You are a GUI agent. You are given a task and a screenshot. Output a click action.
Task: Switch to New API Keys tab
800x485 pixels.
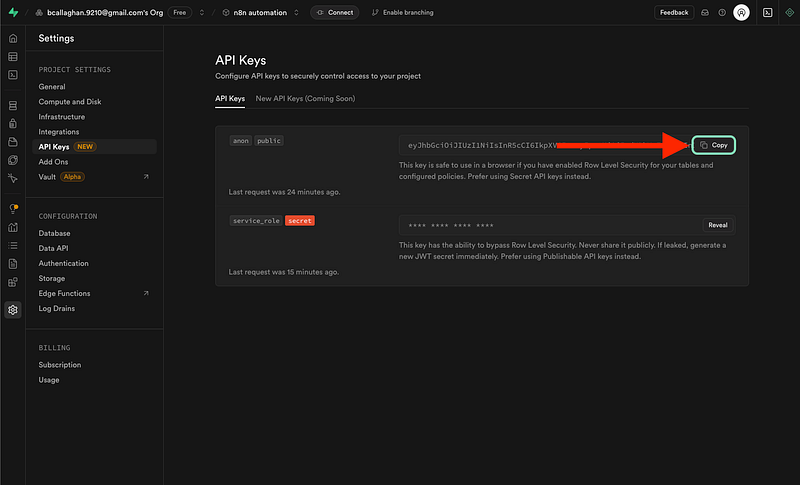point(305,98)
